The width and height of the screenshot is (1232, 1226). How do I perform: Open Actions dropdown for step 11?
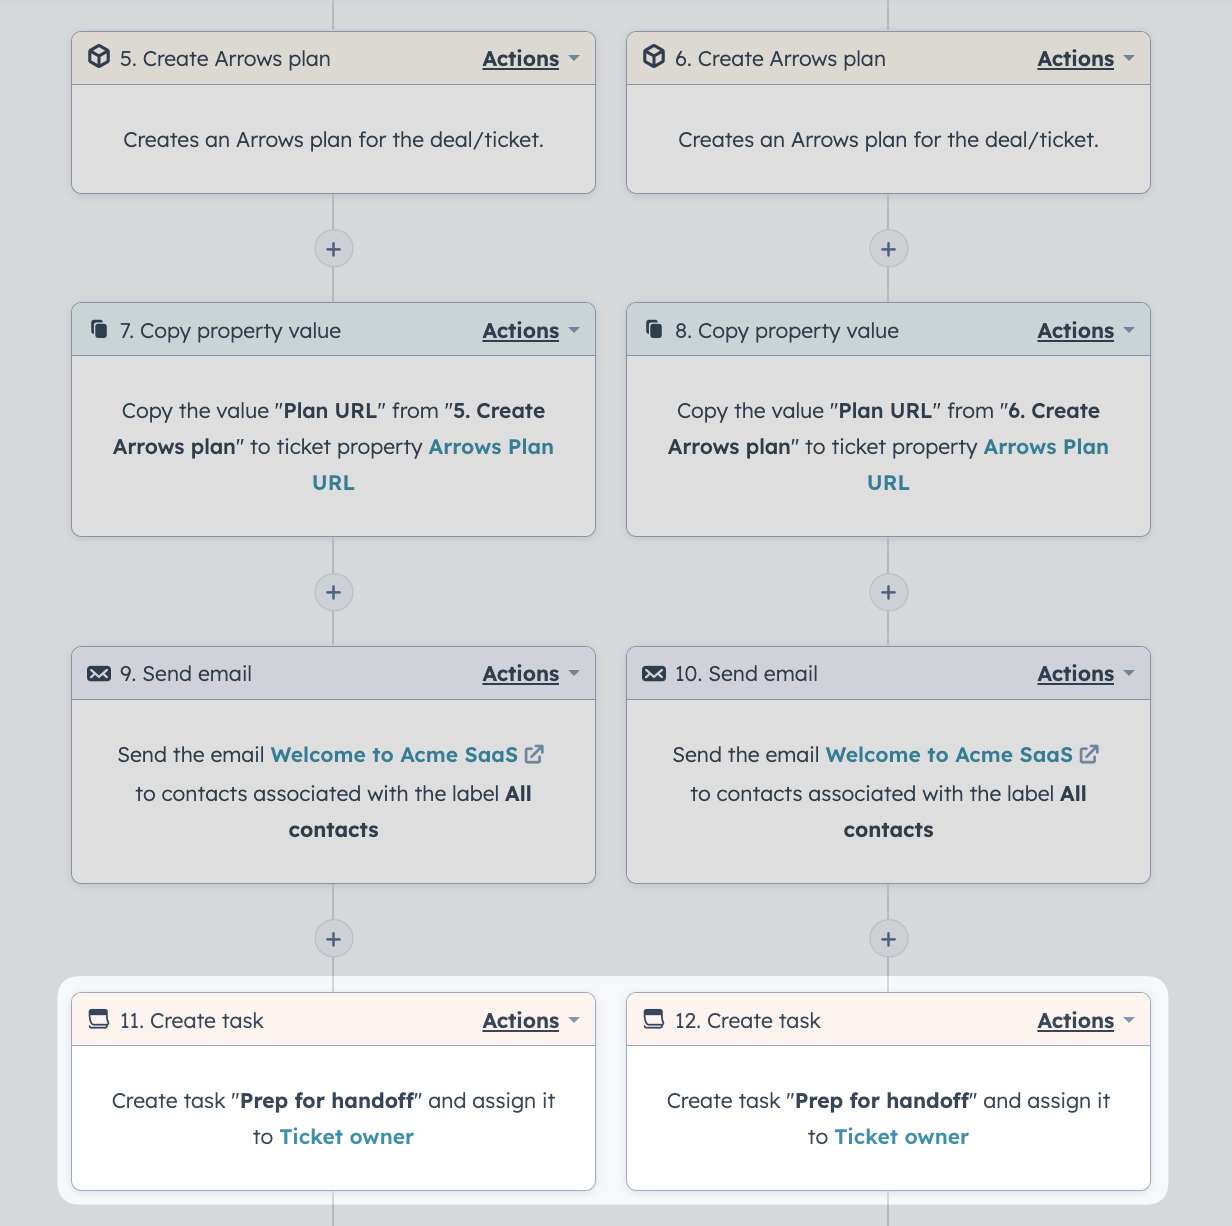(x=531, y=1021)
